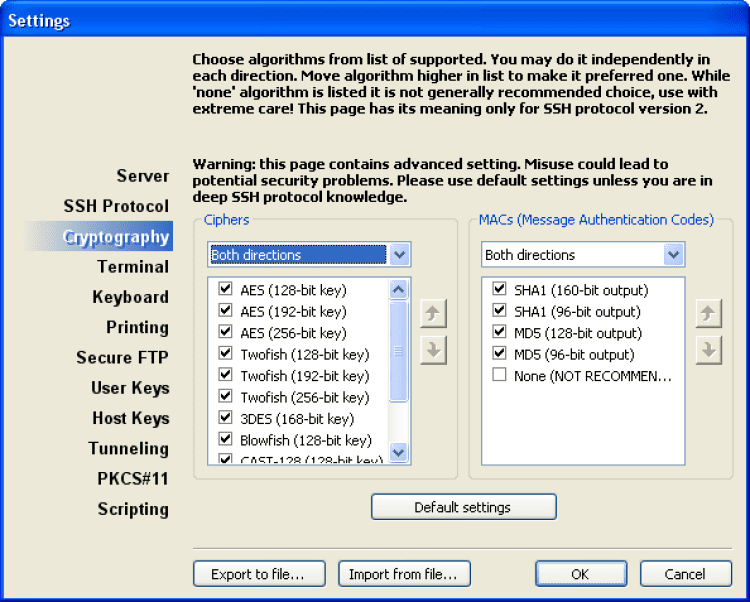The image size is (750, 602).
Task: Click cipher list scroll-down arrow
Action: point(398,451)
